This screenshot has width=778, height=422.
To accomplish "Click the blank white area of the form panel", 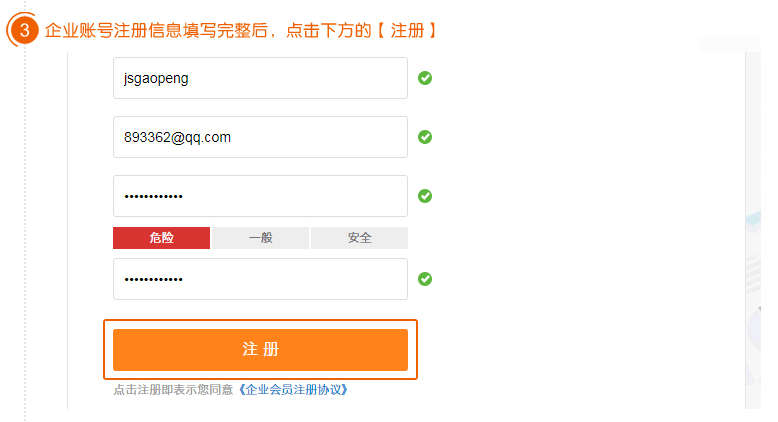I will (585, 223).
